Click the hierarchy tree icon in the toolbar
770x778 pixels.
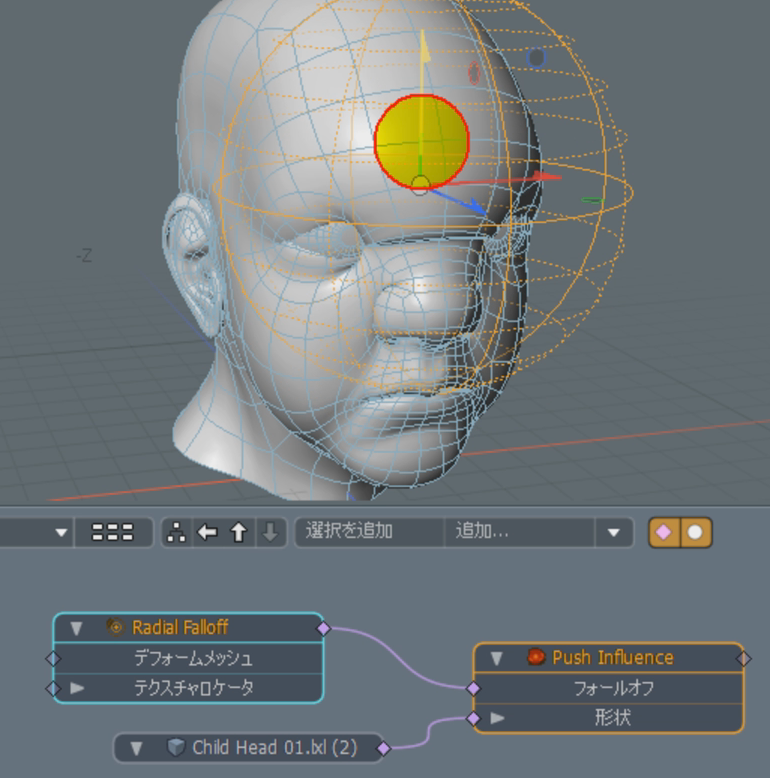(x=177, y=532)
